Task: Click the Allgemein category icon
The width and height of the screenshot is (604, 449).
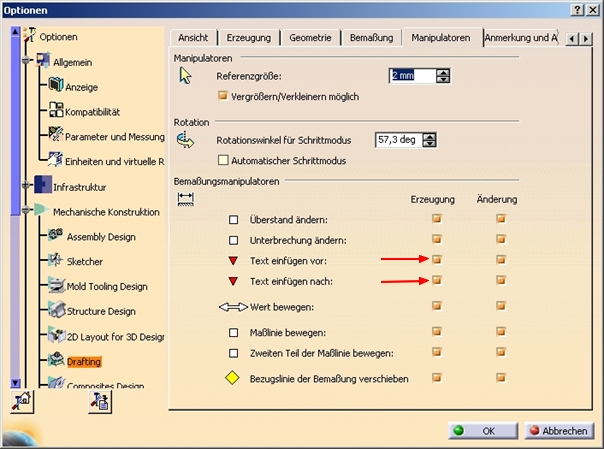Action: (x=43, y=60)
